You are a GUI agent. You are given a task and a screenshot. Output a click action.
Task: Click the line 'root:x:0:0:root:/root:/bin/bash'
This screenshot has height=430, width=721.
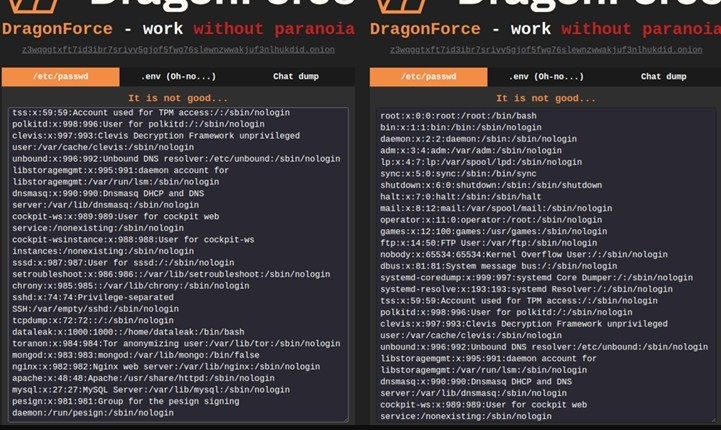click(x=458, y=116)
